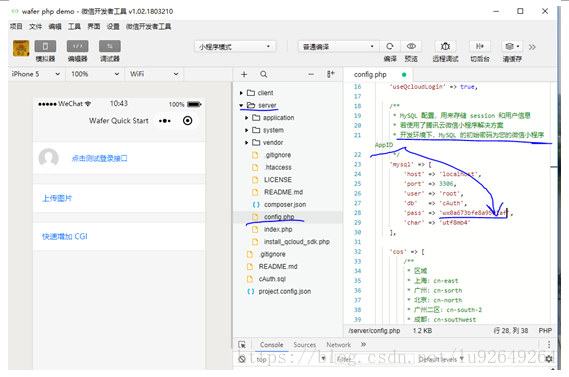Toggle the debugger panel button

pos(110,46)
